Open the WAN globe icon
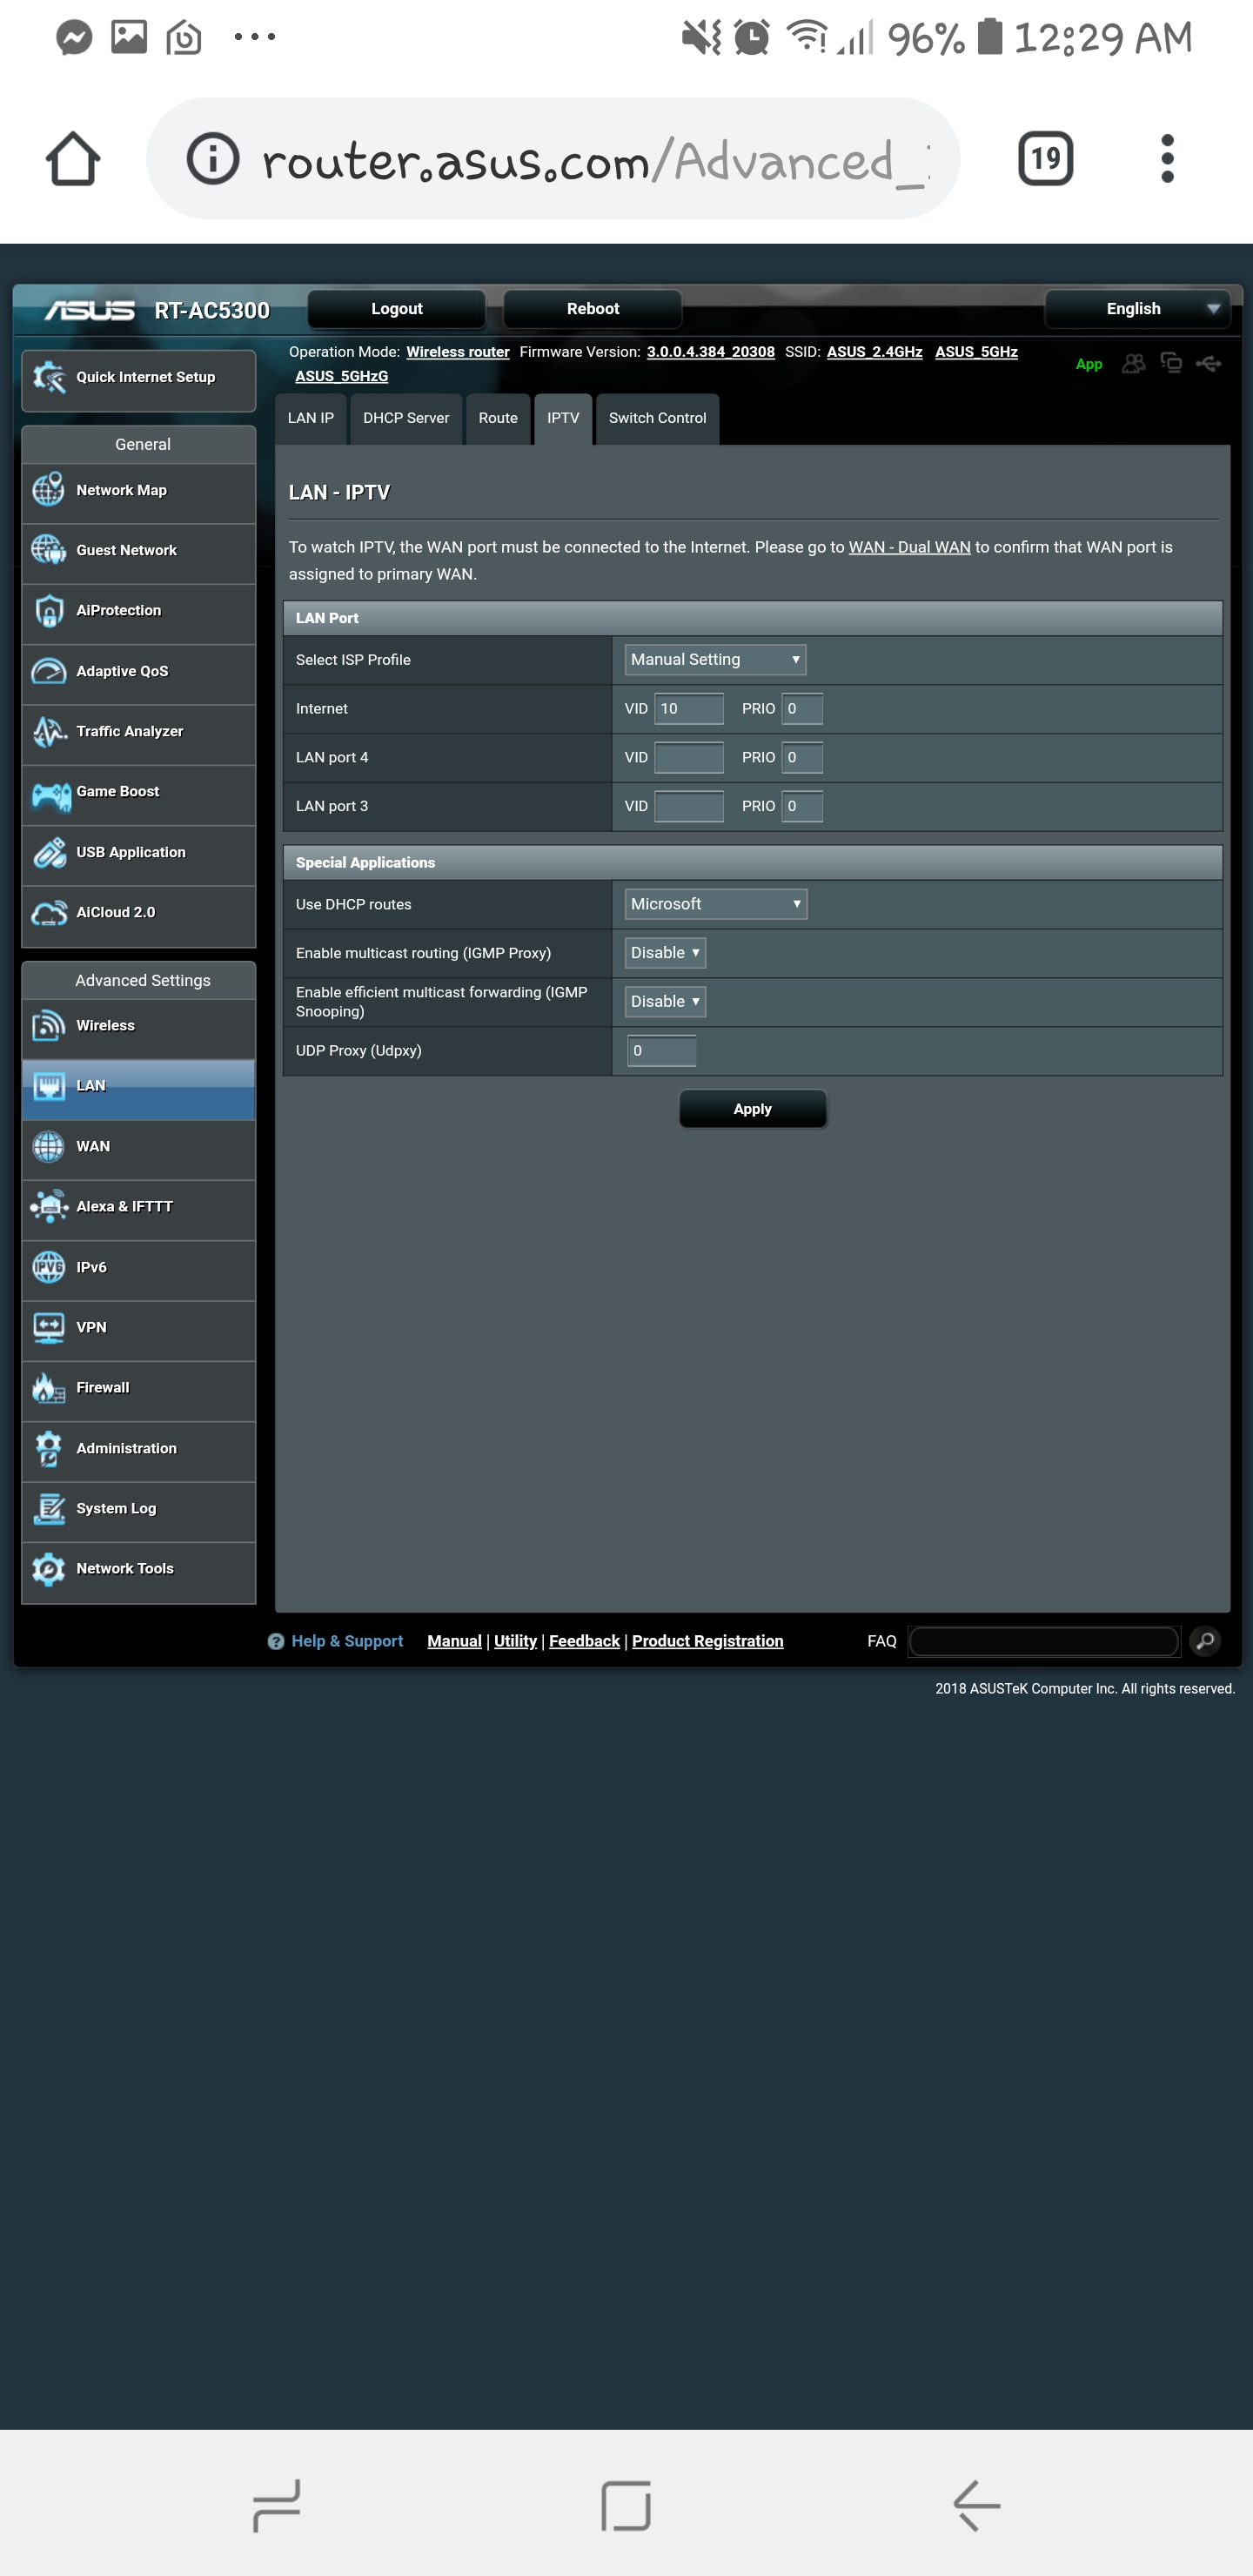Viewport: 1253px width, 2576px height. (x=49, y=1146)
